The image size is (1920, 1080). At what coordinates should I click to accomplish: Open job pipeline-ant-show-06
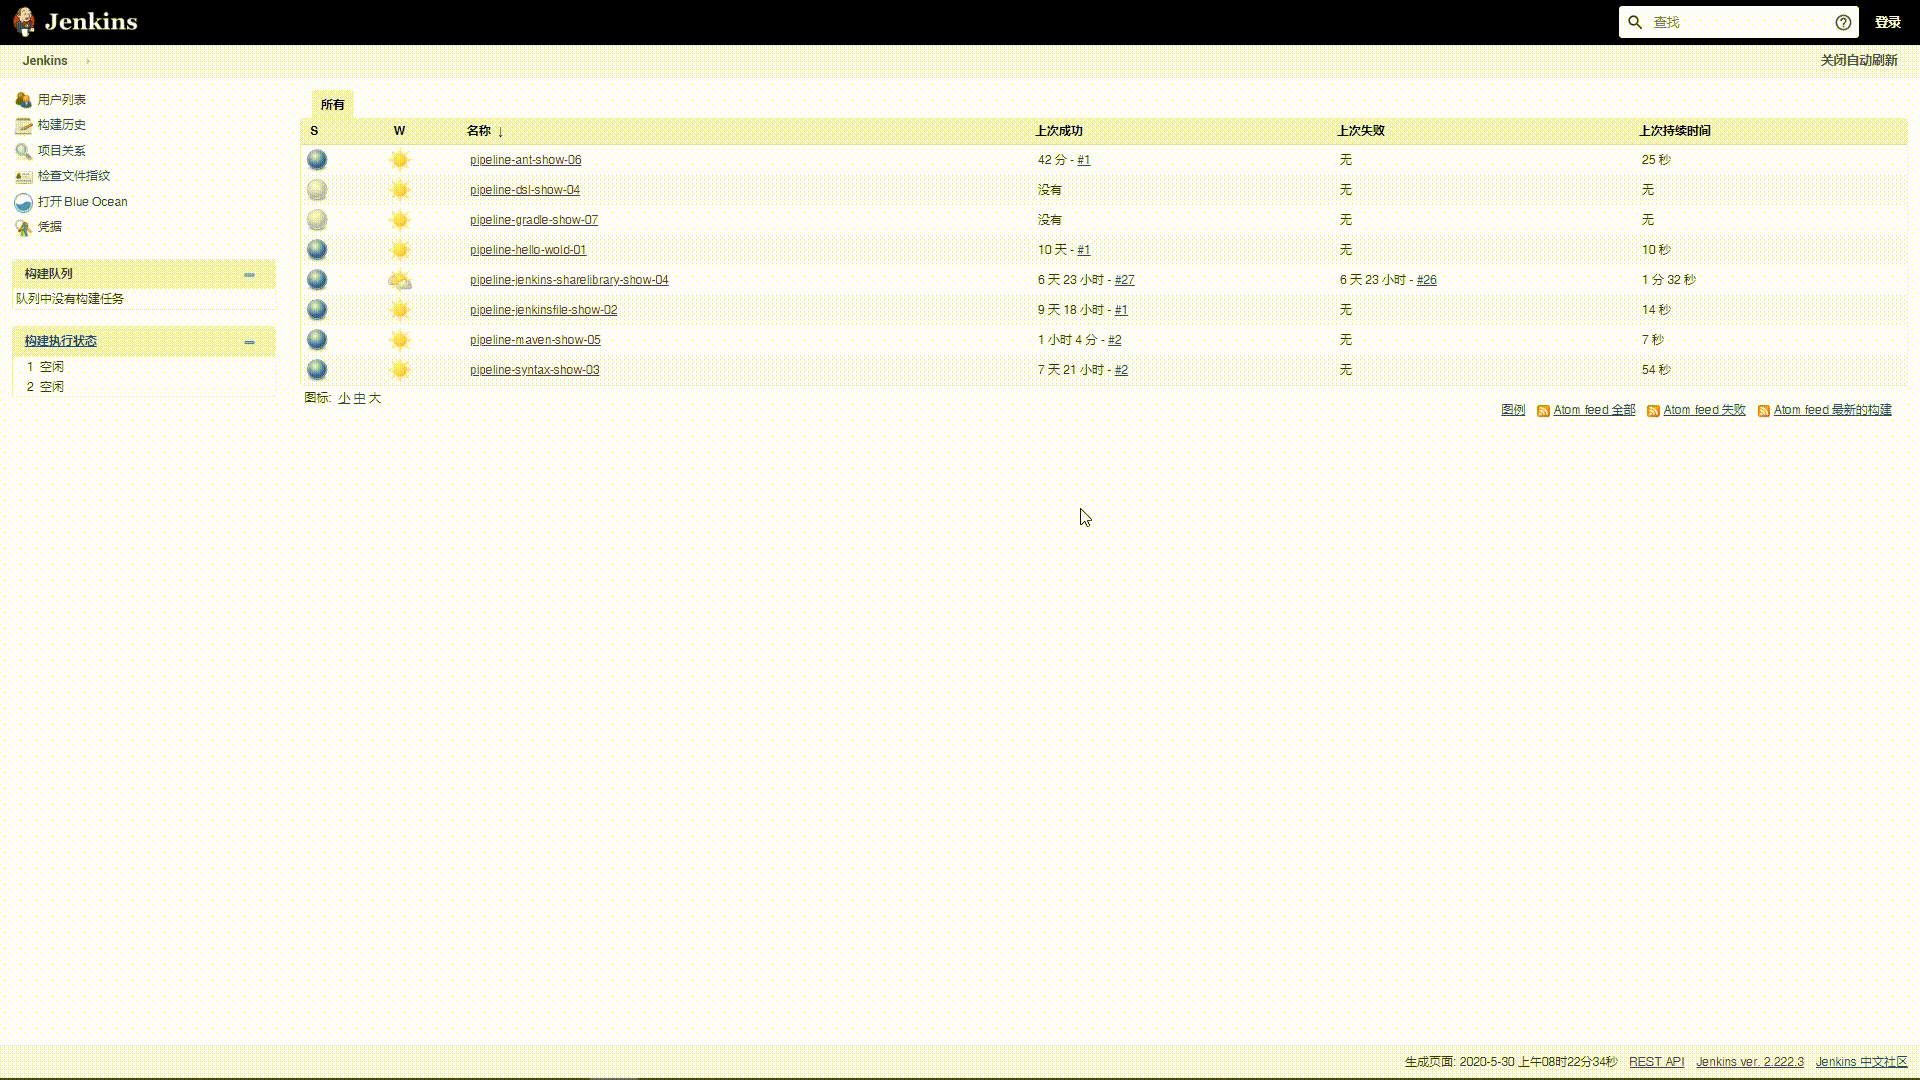point(525,160)
